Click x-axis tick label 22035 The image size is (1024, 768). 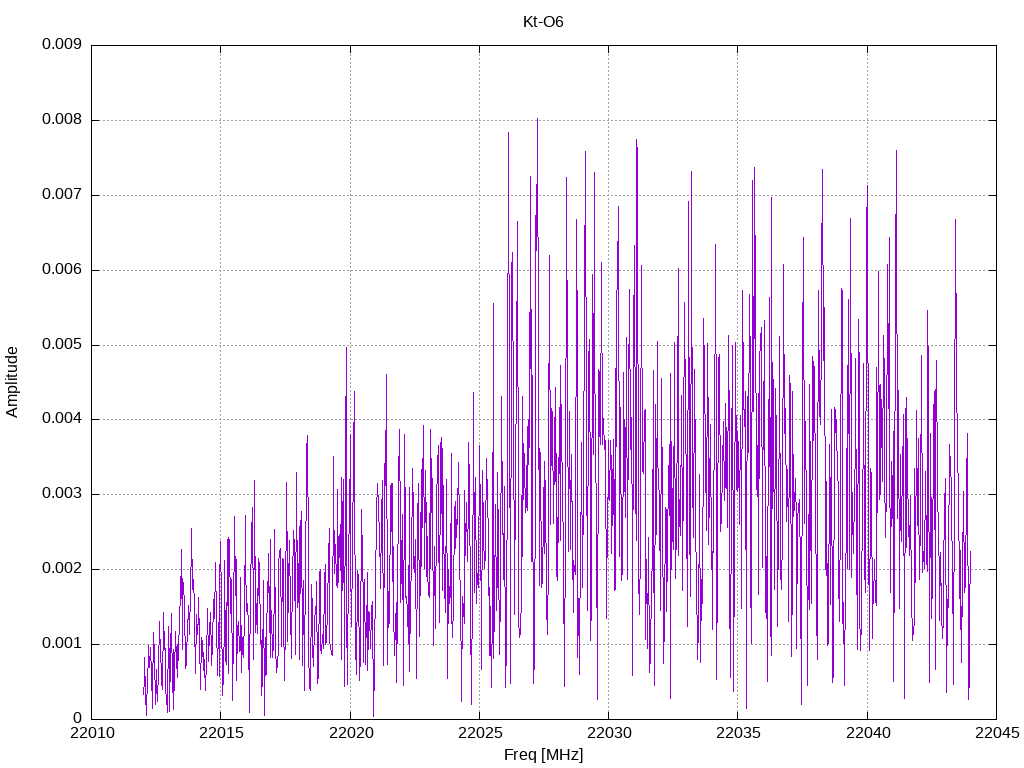click(738, 733)
